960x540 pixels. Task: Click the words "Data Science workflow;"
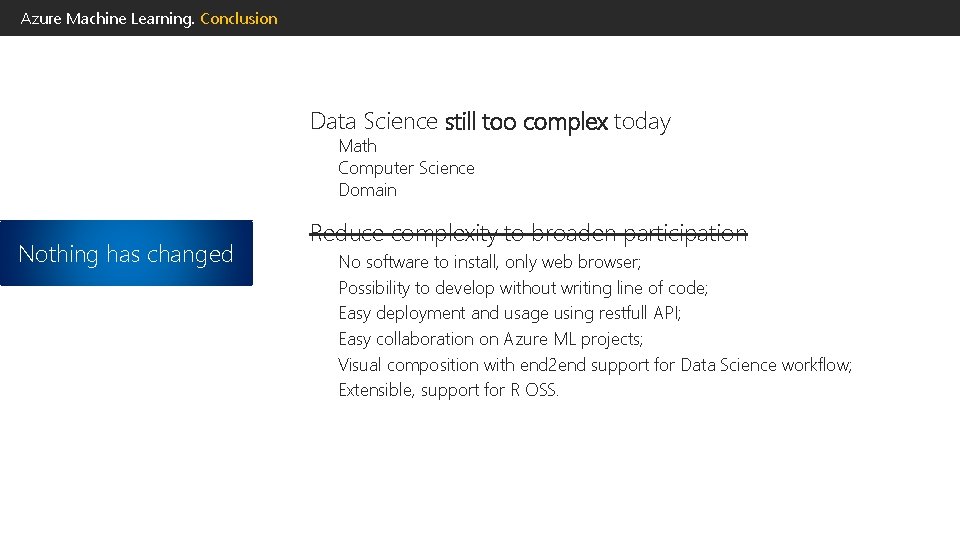(x=766, y=365)
